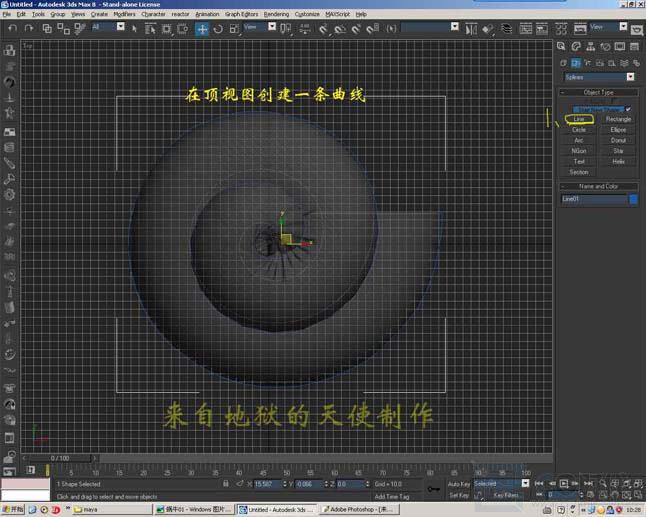The image size is (646, 517).
Task: Activate the Select and Rotate tool
Action: tap(218, 29)
